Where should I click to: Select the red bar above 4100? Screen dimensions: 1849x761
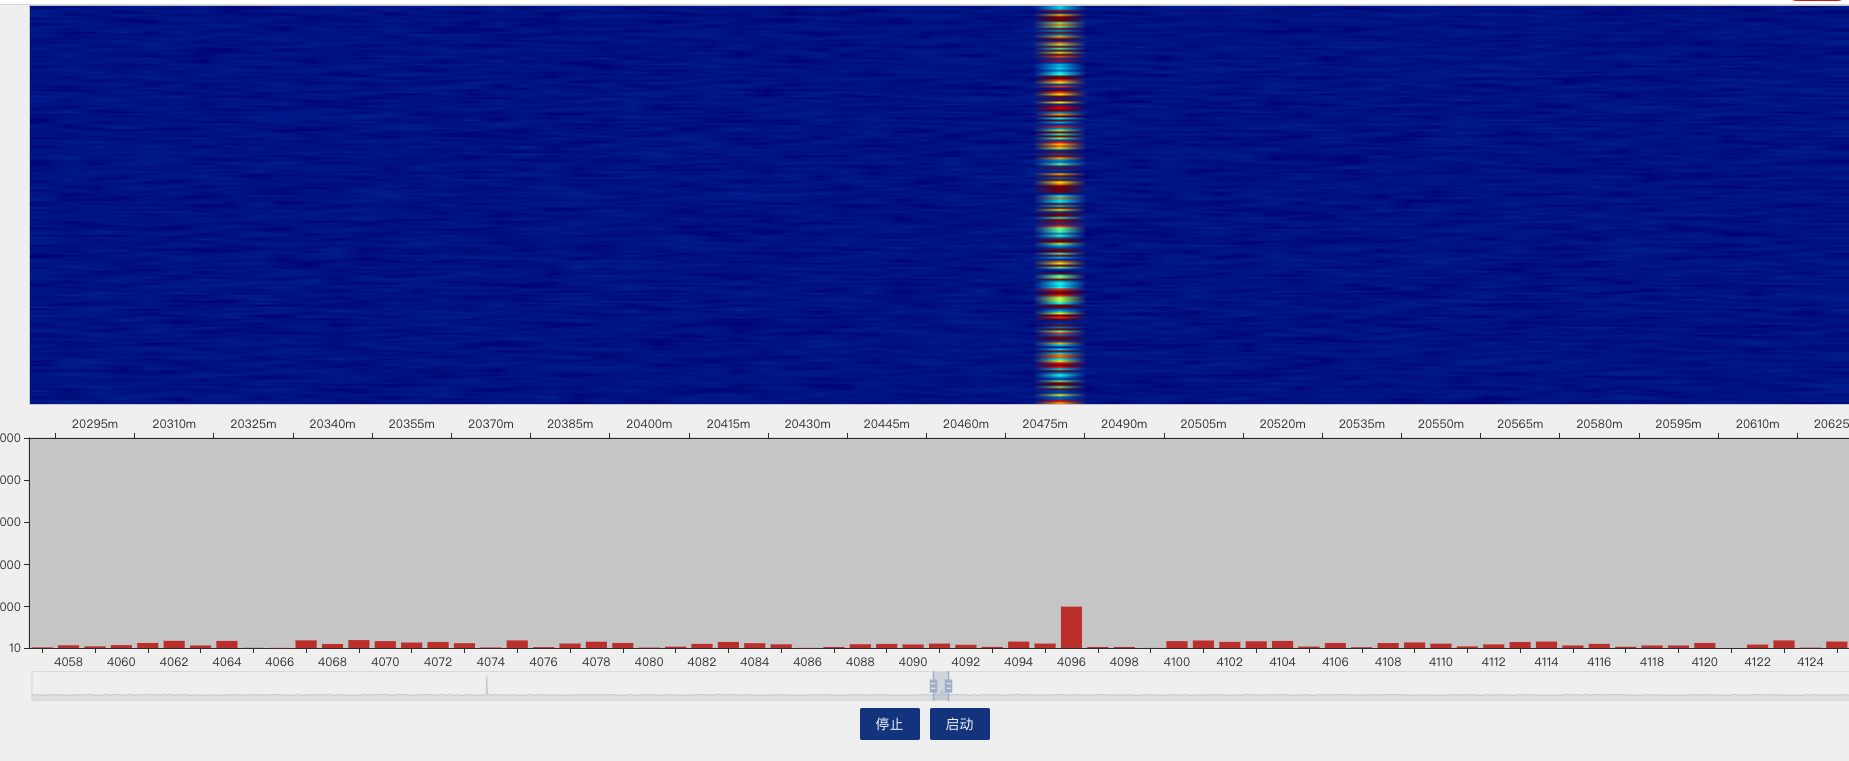pyautogui.click(x=1177, y=645)
